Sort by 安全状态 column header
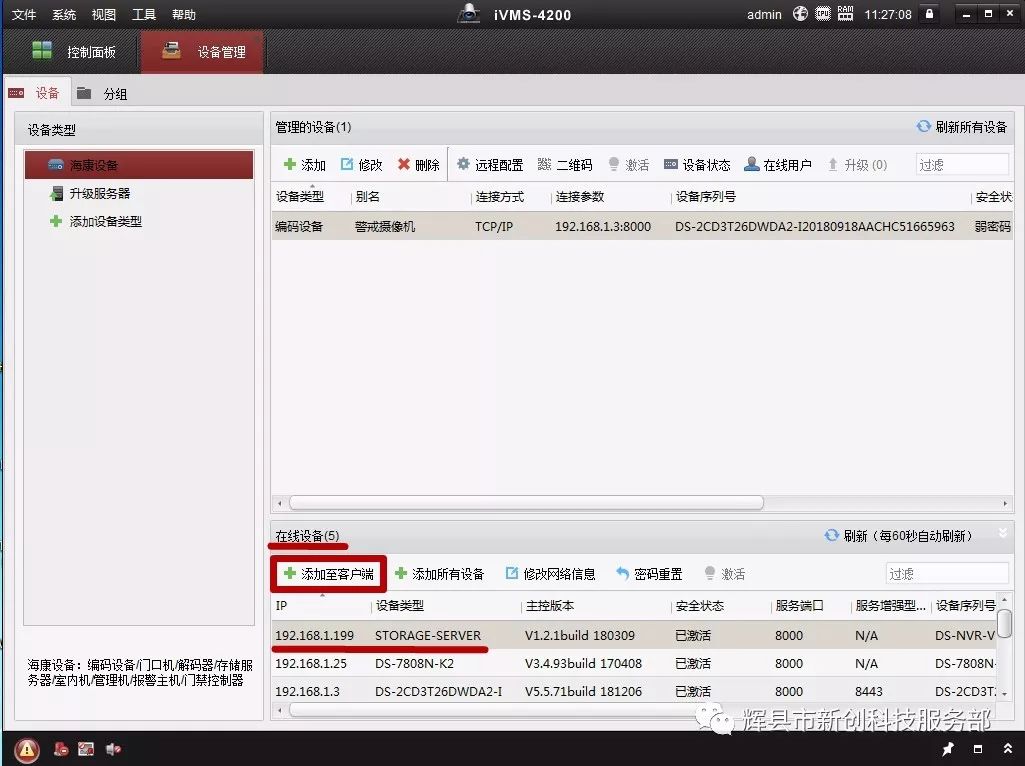Screen dimensions: 1025x766 tap(699, 606)
